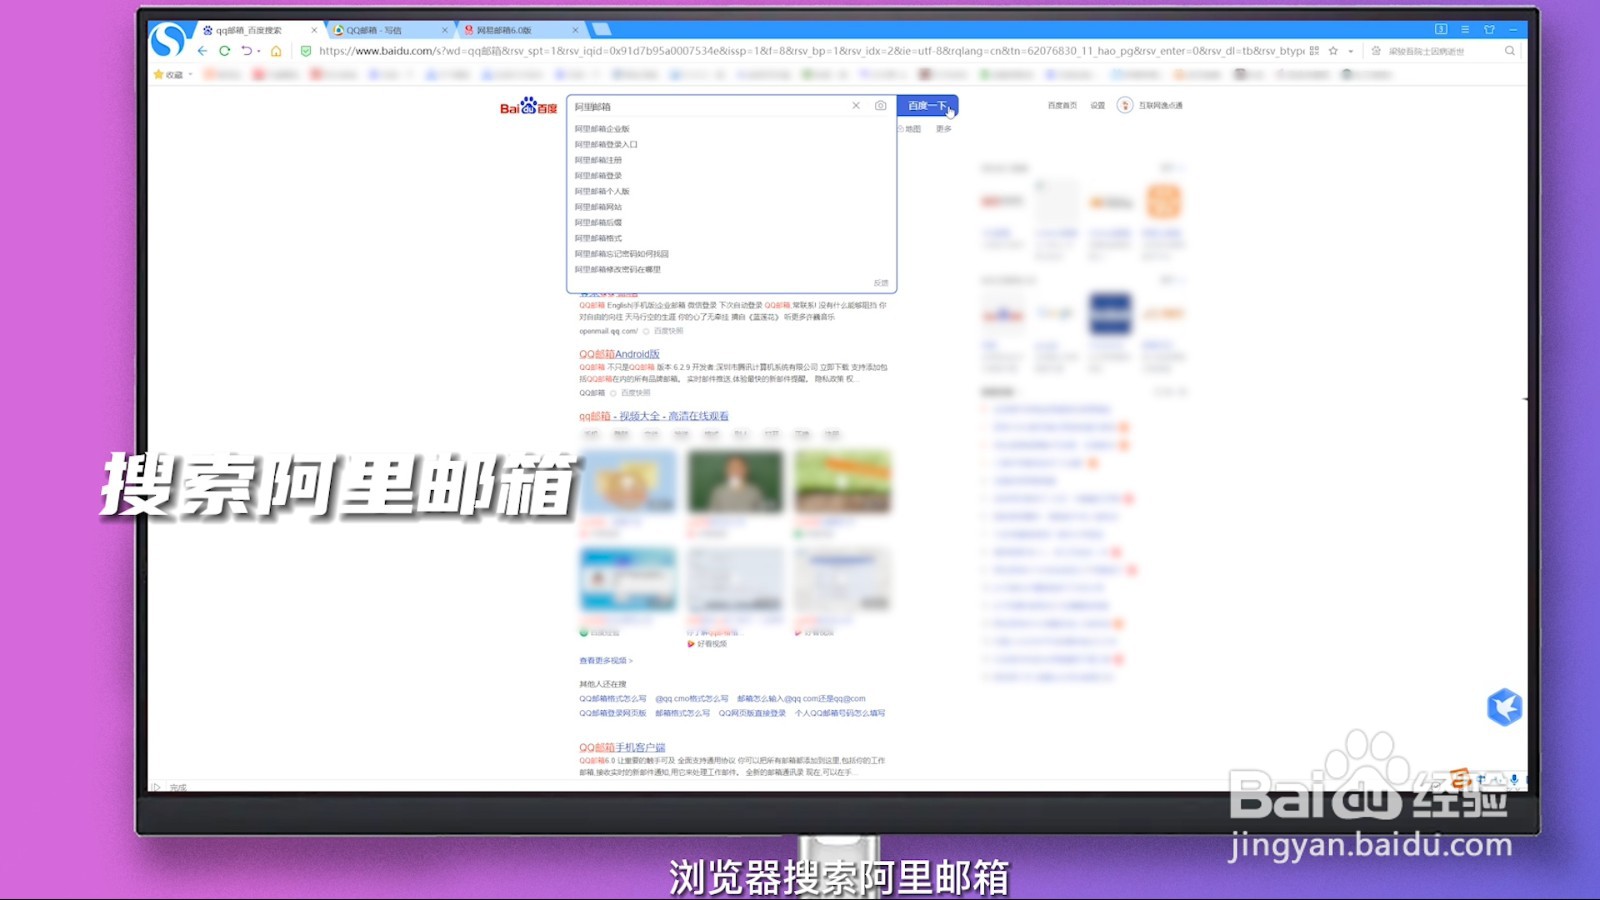Click the Baidu logo
Image resolution: width=1600 pixels, height=900 pixels.
(528, 106)
